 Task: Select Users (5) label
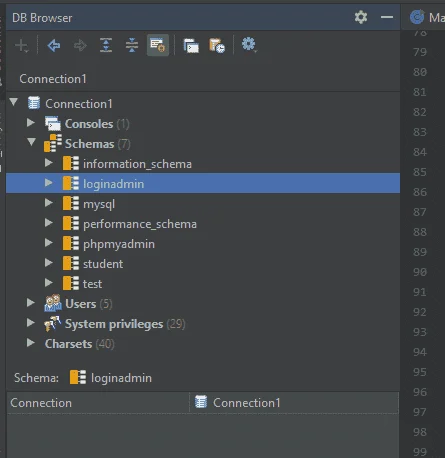(89, 304)
